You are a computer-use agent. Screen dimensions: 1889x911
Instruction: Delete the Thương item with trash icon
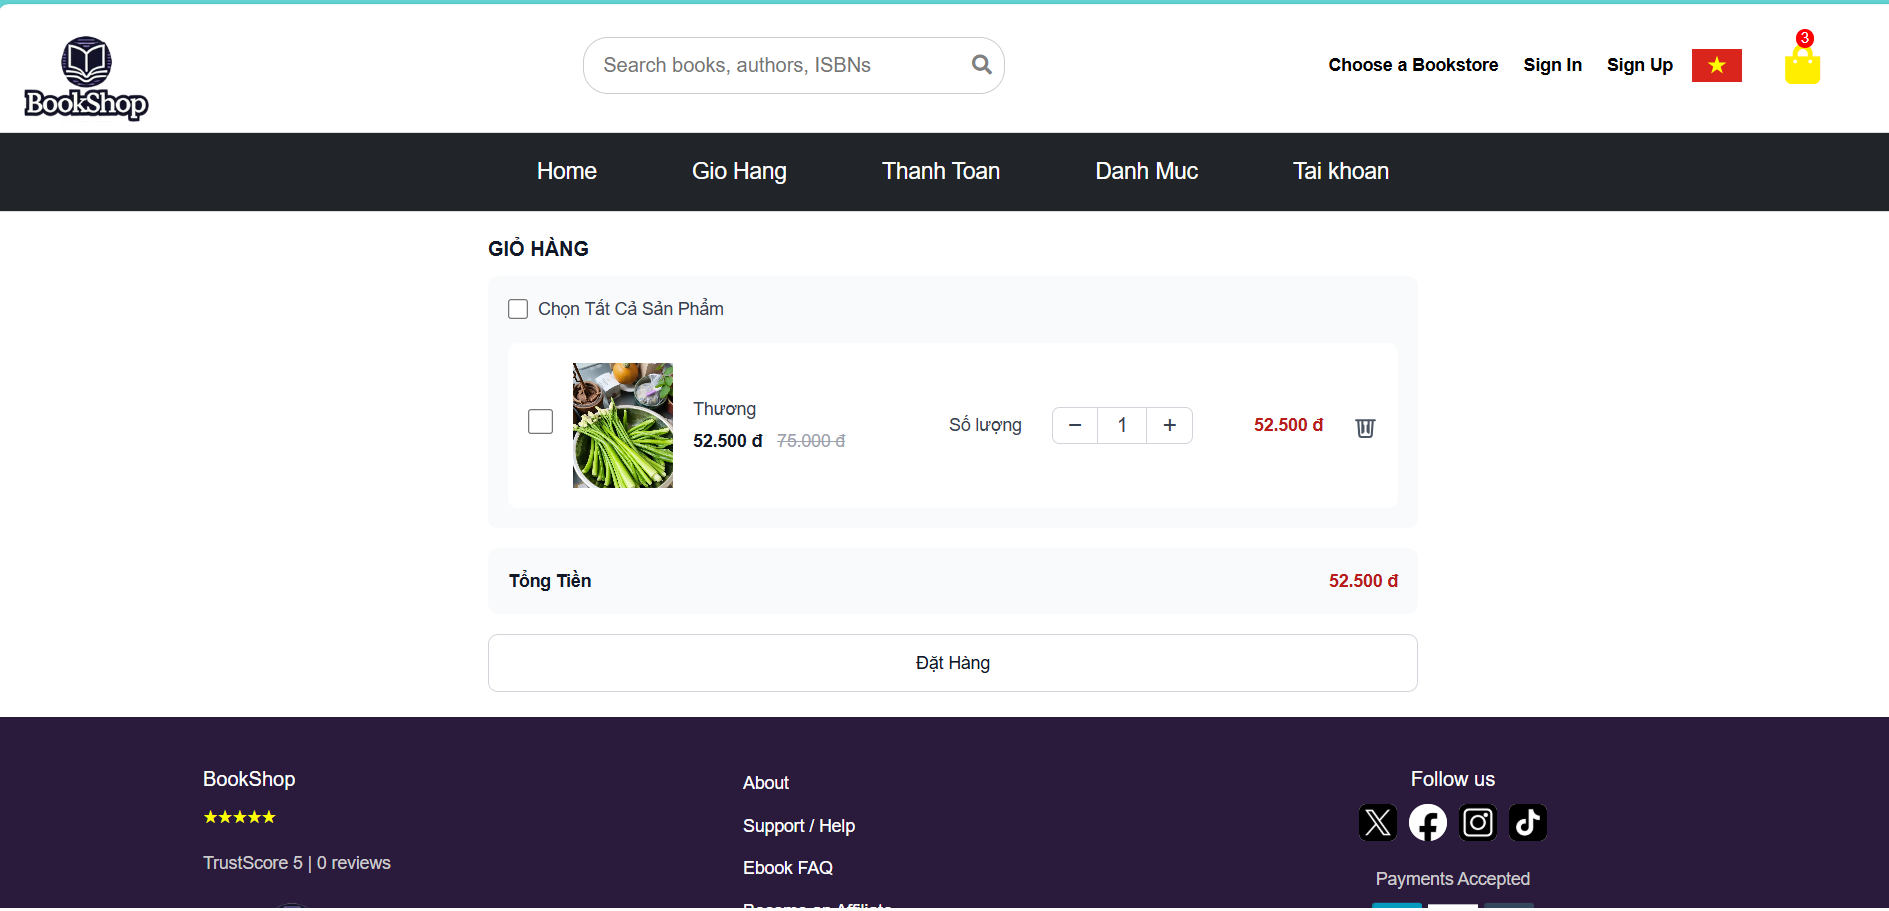1365,428
